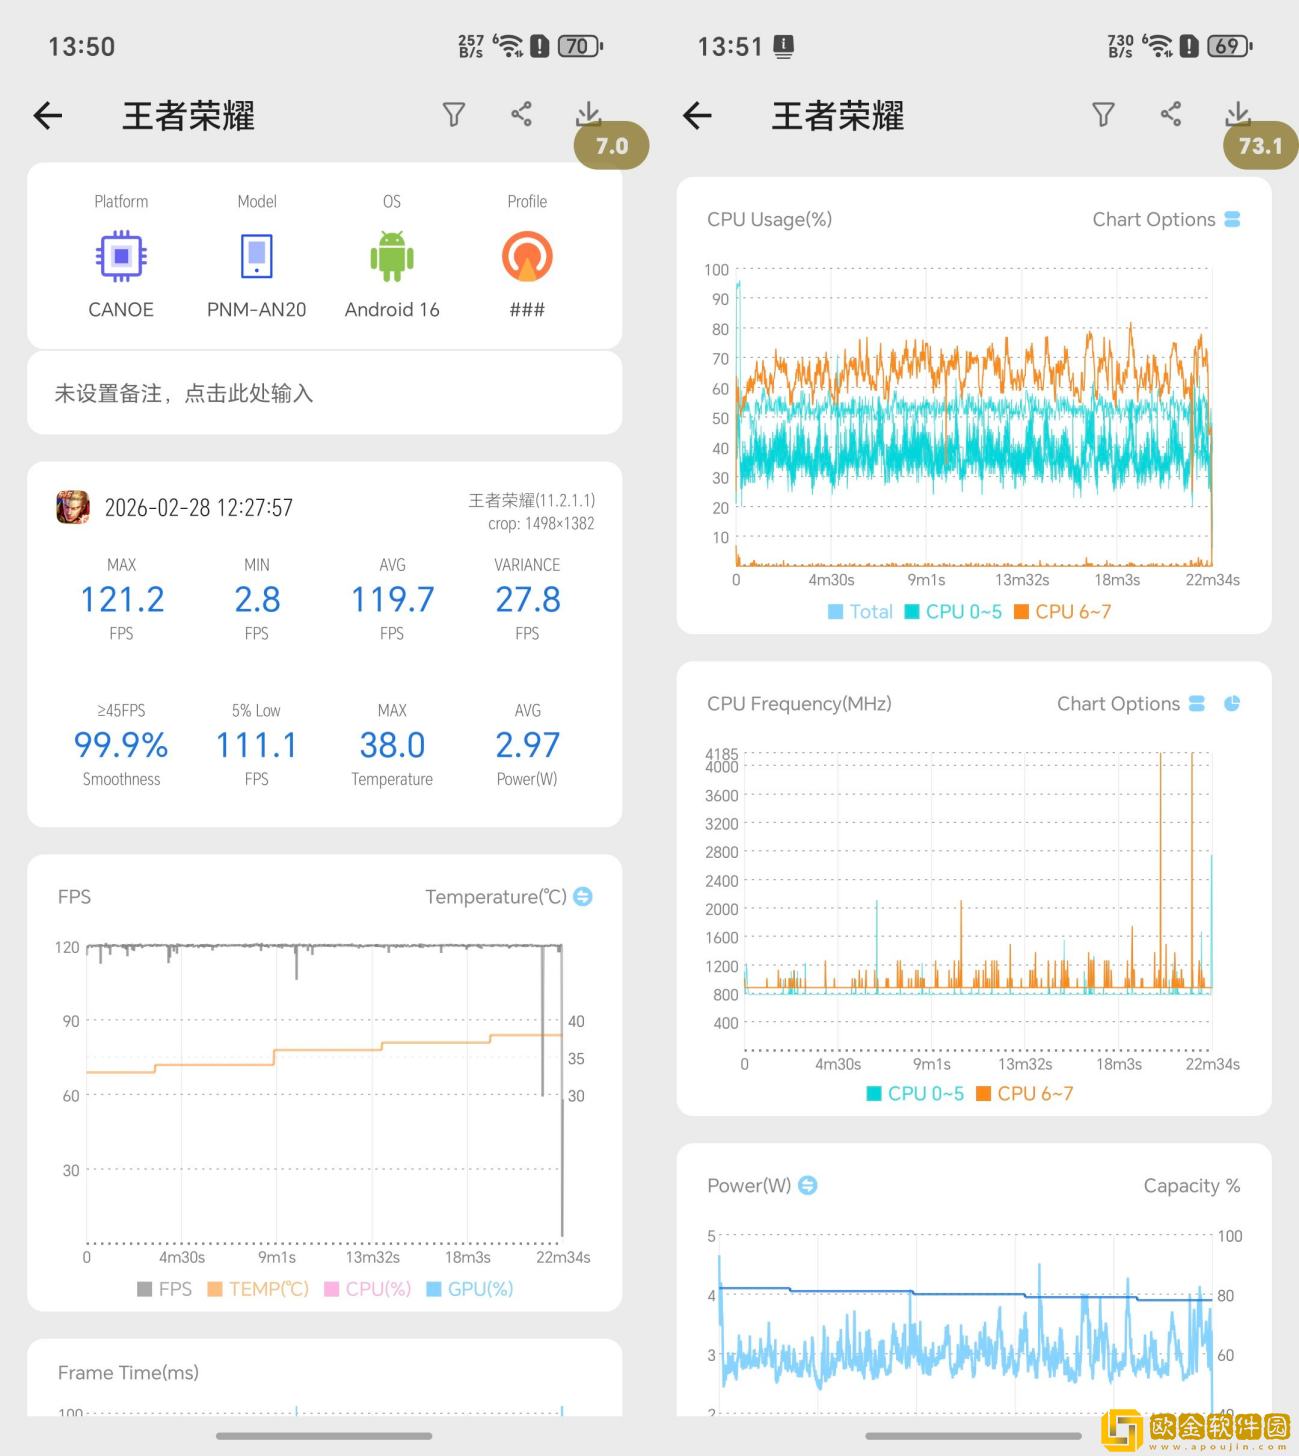Tap the back arrow on right screen
Image resolution: width=1299 pixels, height=1456 pixels.
(697, 116)
